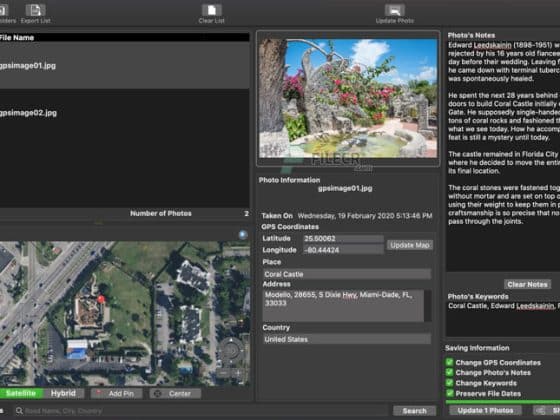Image resolution: width=560 pixels, height=420 pixels.
Task: Click the Address text field
Action: [x=343, y=306]
